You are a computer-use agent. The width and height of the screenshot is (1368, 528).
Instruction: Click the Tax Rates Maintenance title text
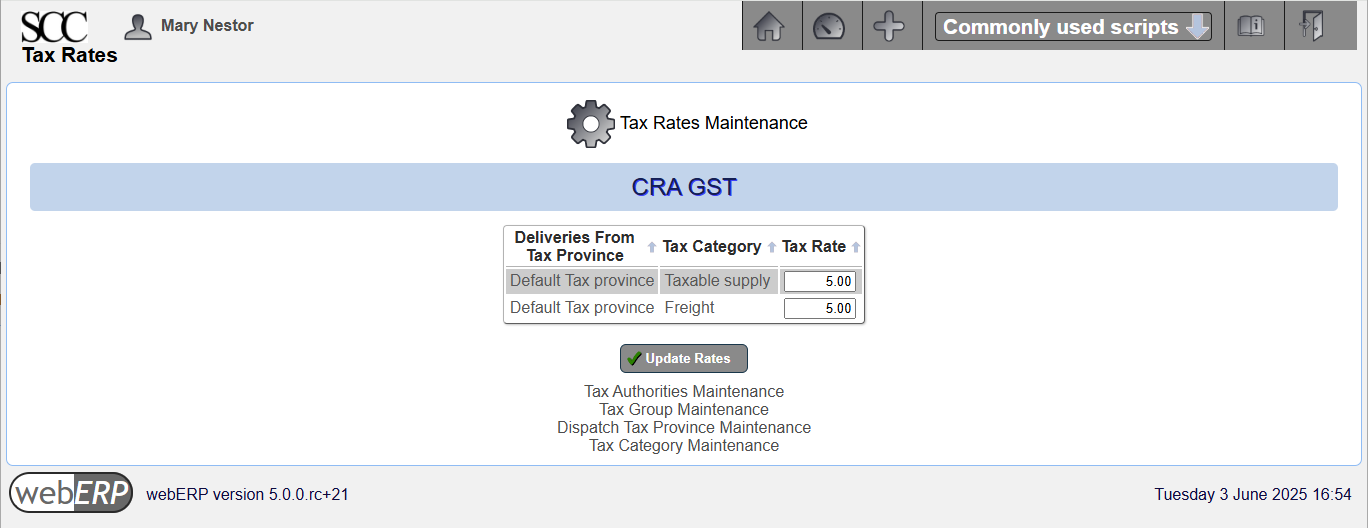pos(714,123)
